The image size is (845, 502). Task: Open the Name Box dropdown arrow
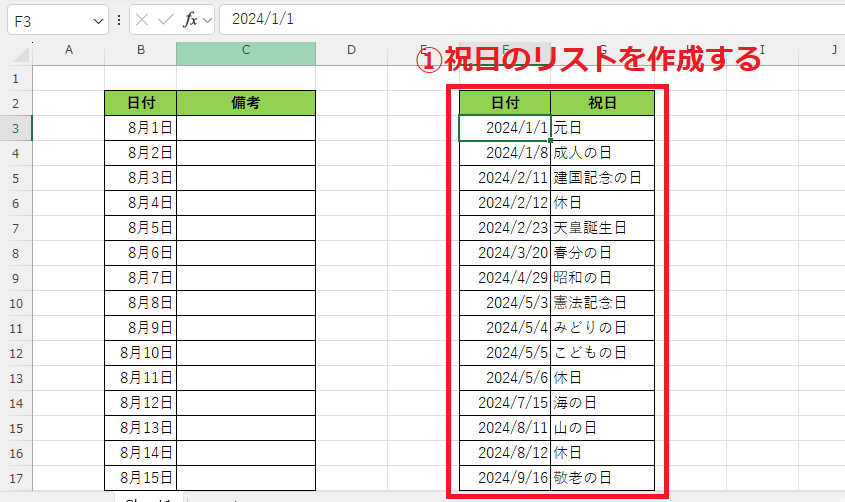[x=98, y=21]
